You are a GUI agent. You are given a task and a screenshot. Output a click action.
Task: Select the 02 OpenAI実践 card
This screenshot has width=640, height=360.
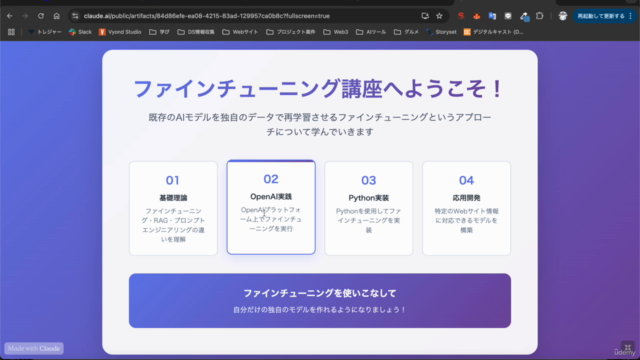click(271, 207)
